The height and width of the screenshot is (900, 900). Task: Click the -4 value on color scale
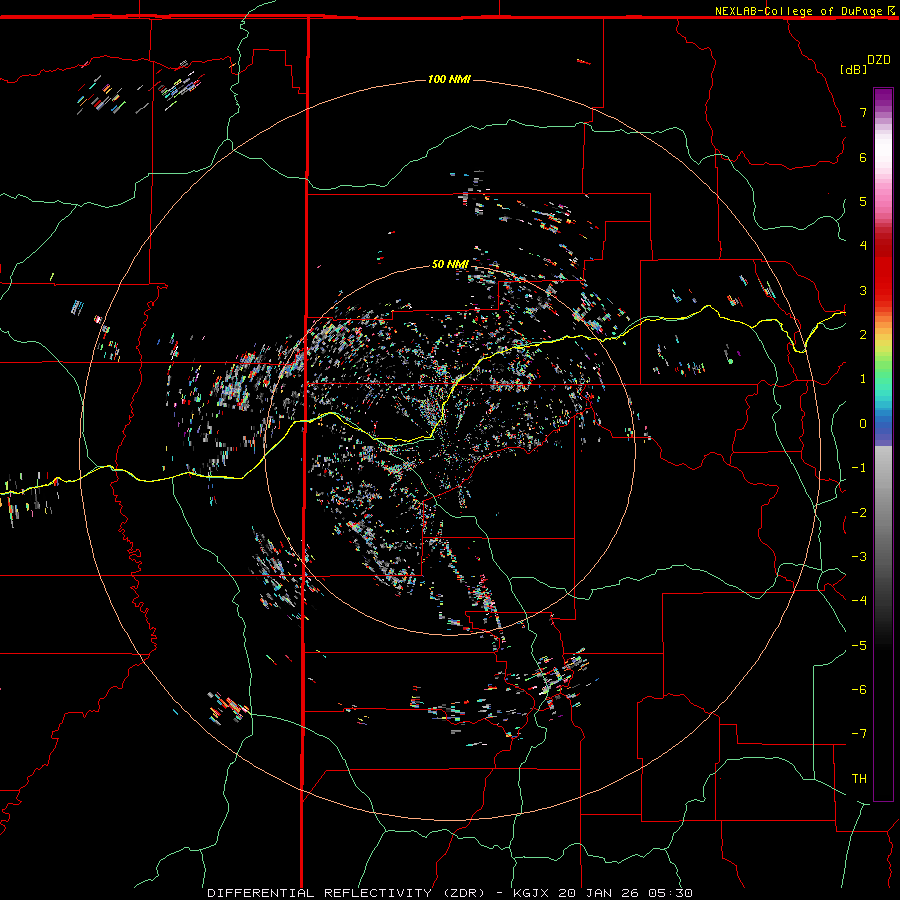859,600
